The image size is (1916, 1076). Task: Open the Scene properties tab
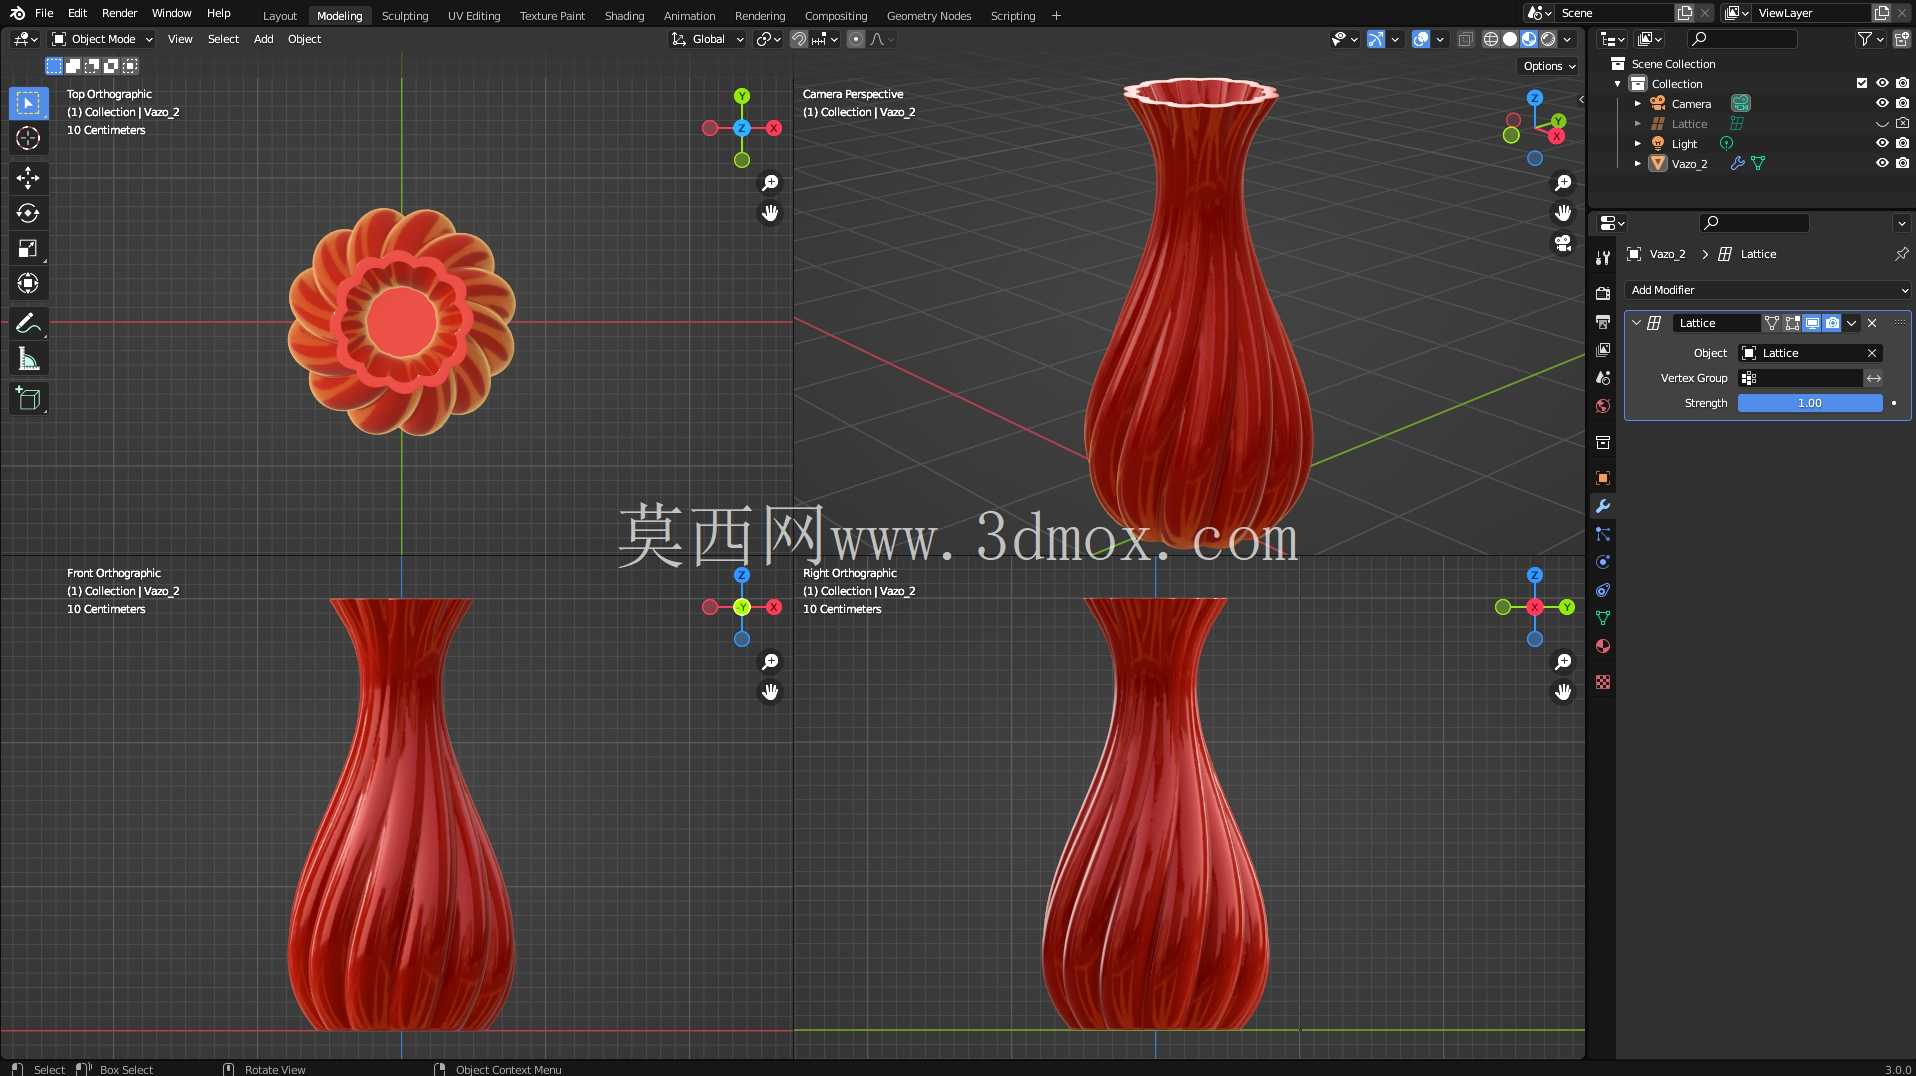point(1603,378)
